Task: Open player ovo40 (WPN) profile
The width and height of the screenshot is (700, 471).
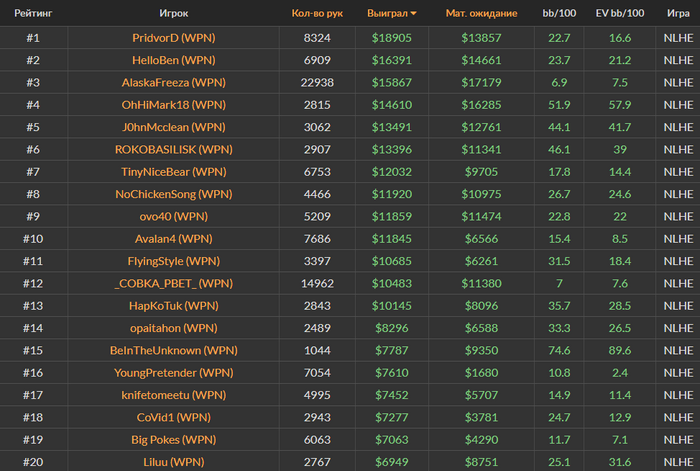Action: click(174, 217)
